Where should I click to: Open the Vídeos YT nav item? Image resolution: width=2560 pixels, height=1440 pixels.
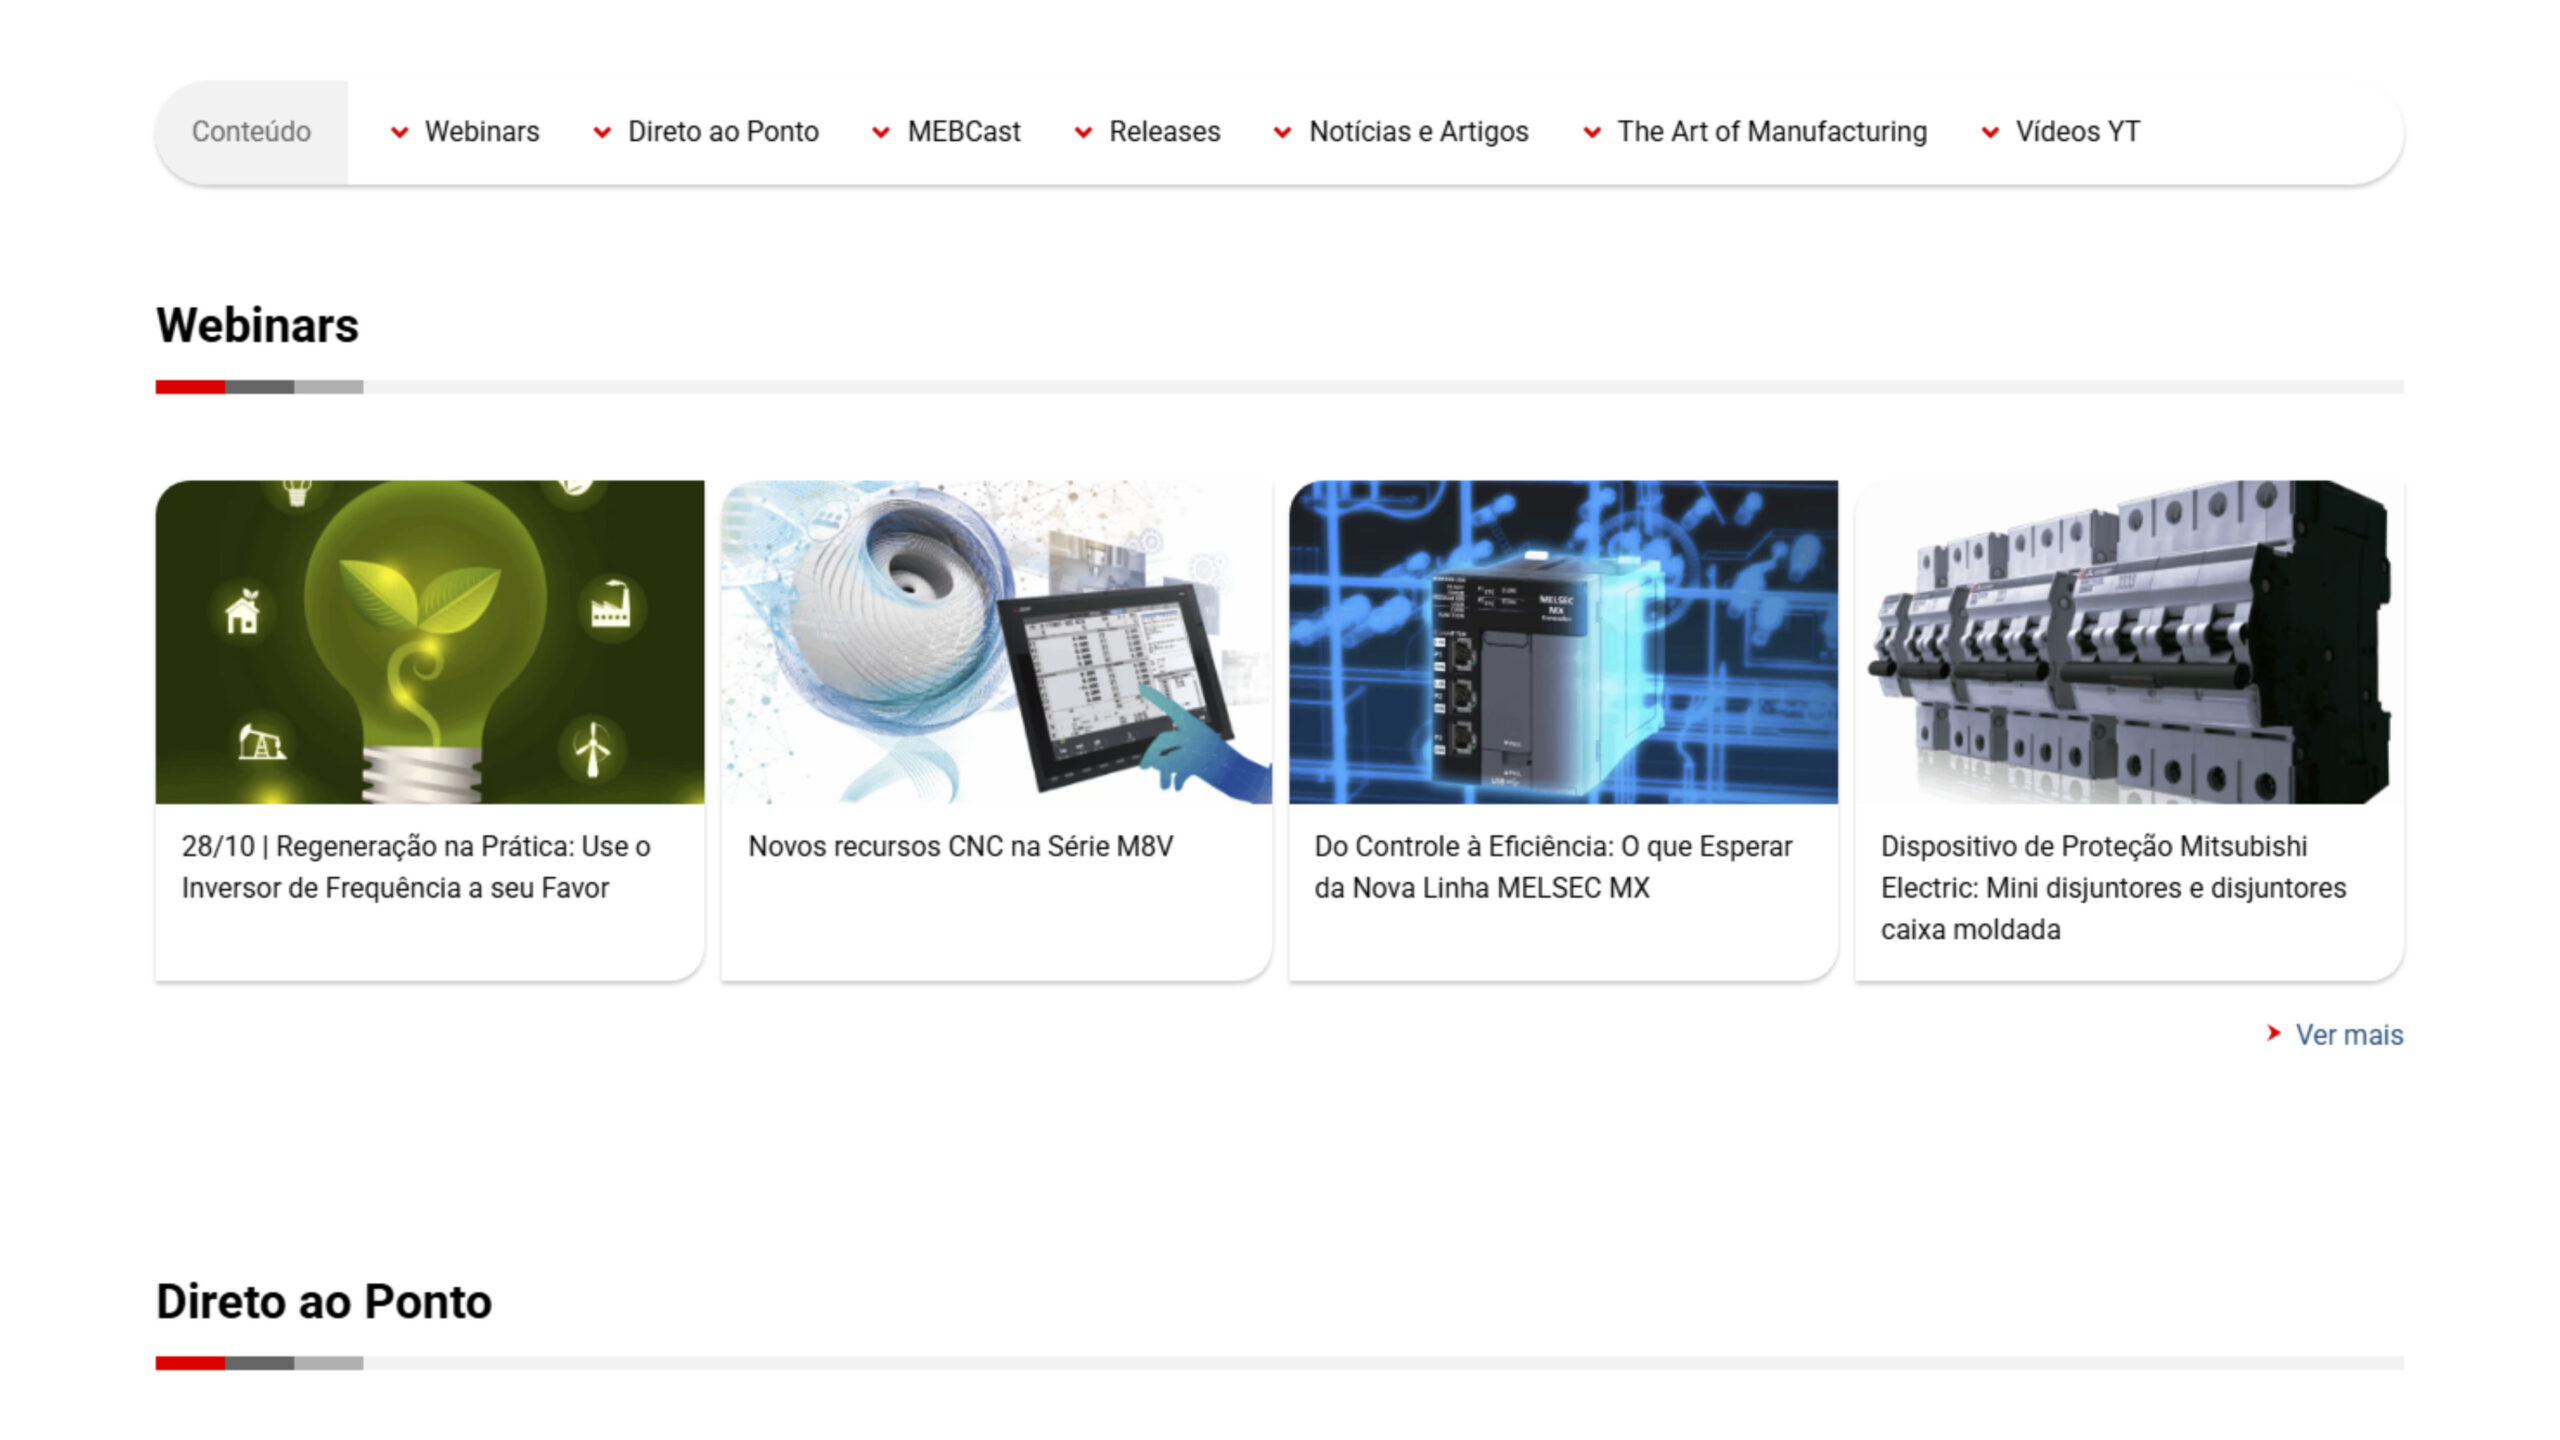click(x=2077, y=132)
